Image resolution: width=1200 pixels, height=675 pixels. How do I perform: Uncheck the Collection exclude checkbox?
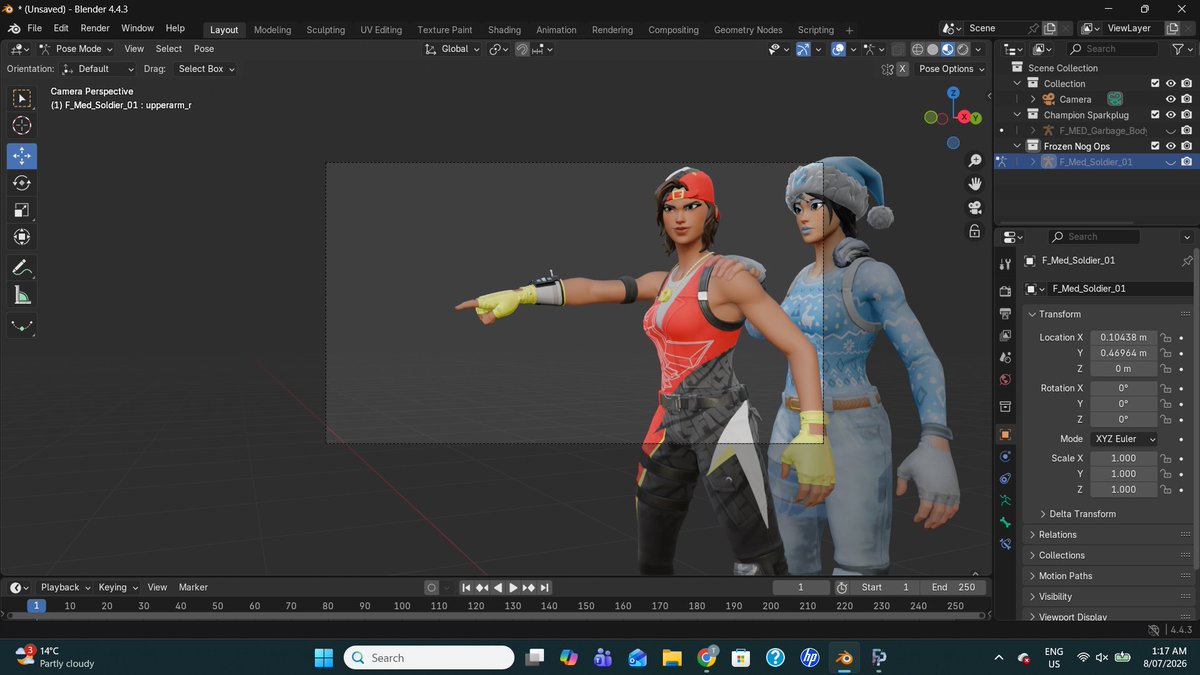pos(1155,84)
